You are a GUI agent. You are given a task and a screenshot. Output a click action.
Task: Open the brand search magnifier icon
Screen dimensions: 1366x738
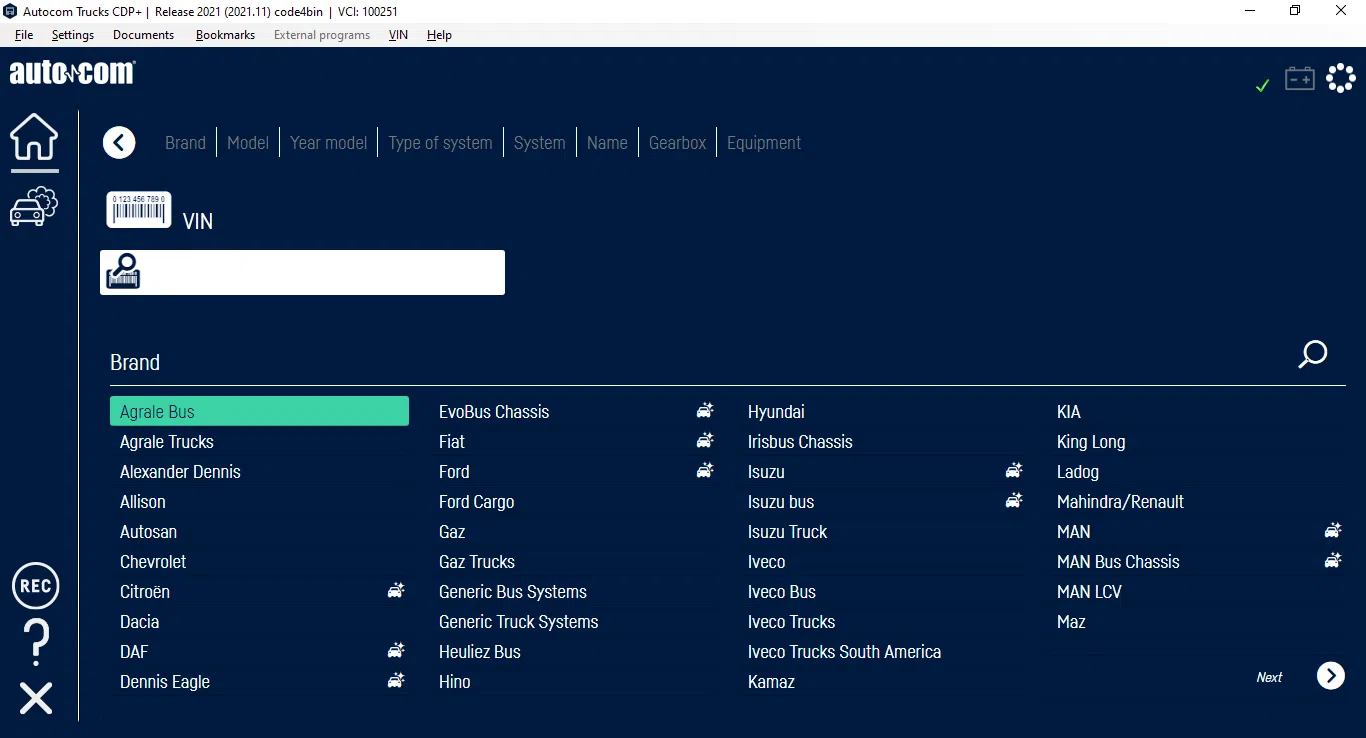click(x=1312, y=355)
